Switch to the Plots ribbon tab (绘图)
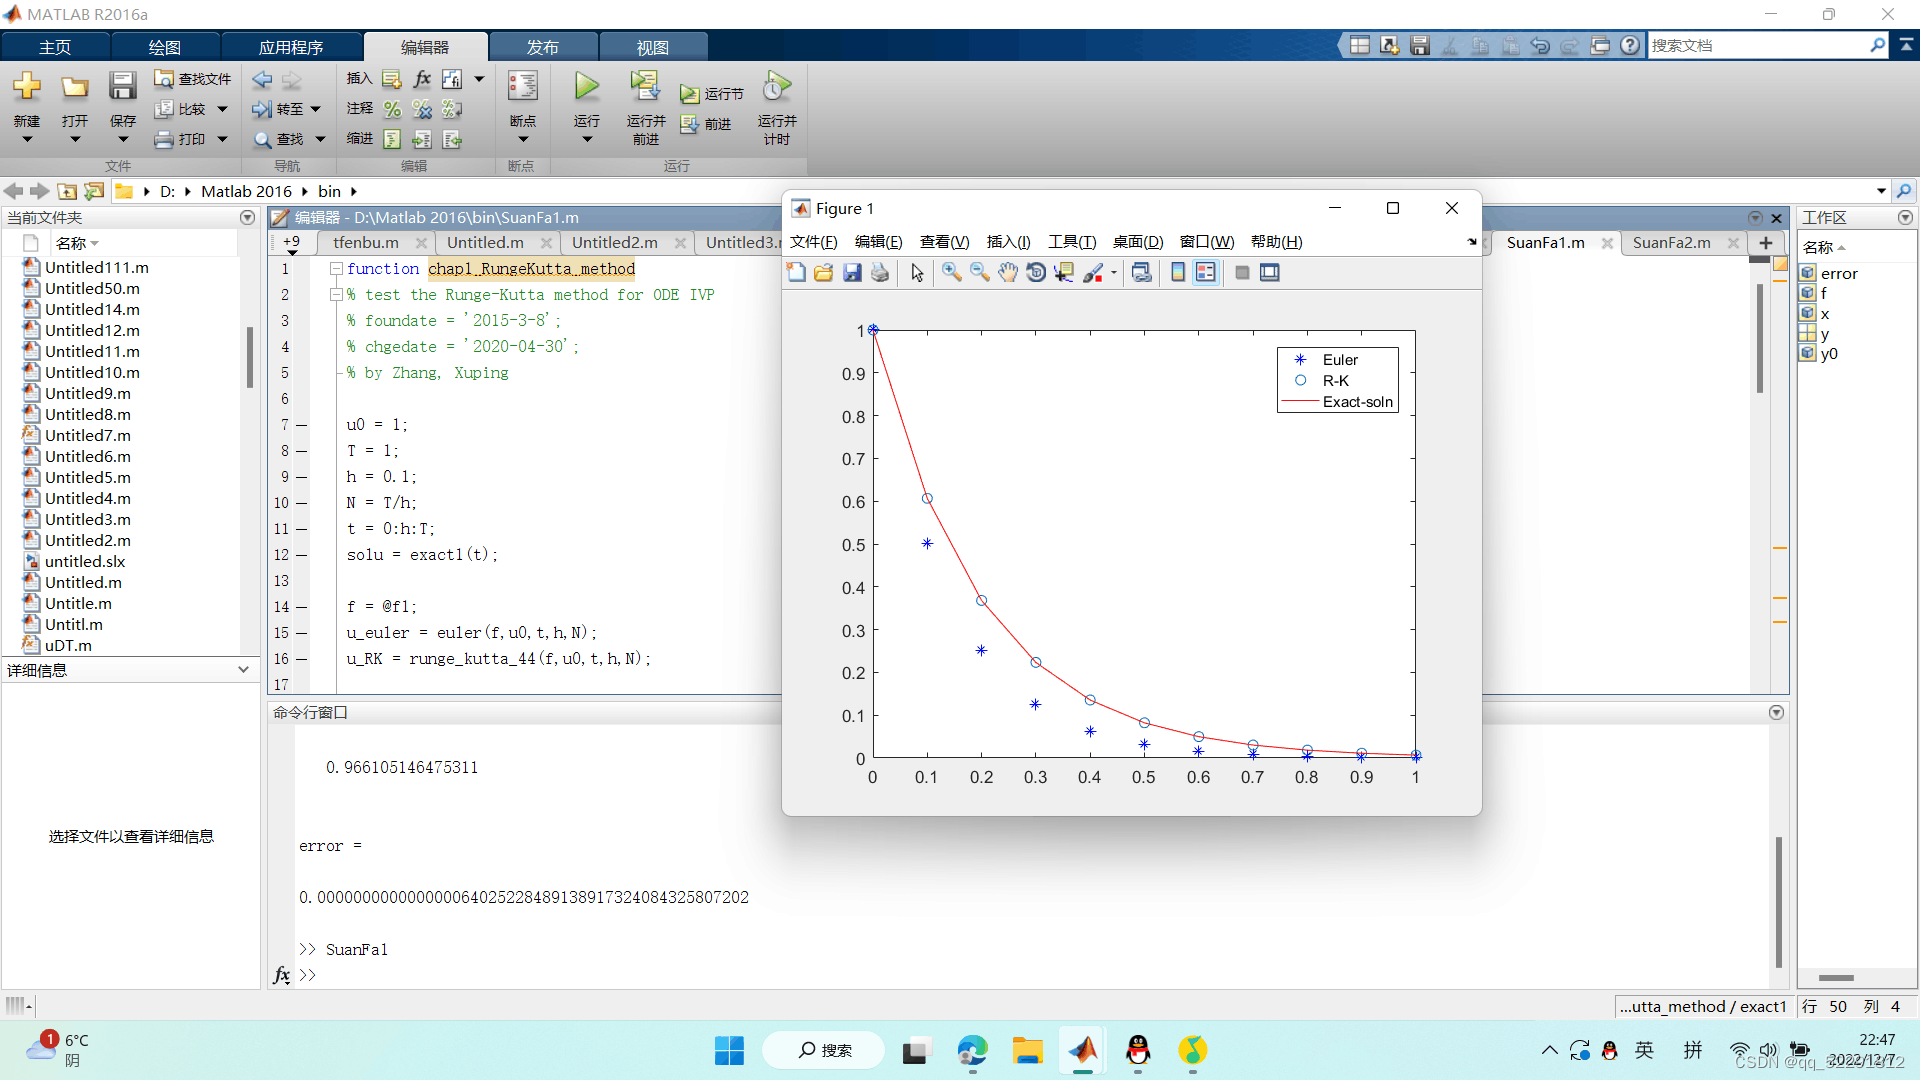Viewport: 1920px width, 1080px height. [165, 47]
